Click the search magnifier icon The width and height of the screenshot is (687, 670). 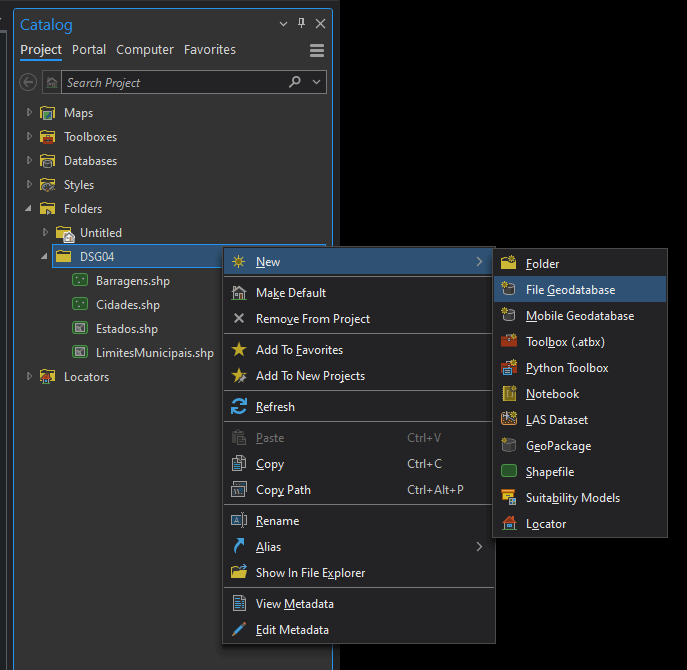point(295,82)
